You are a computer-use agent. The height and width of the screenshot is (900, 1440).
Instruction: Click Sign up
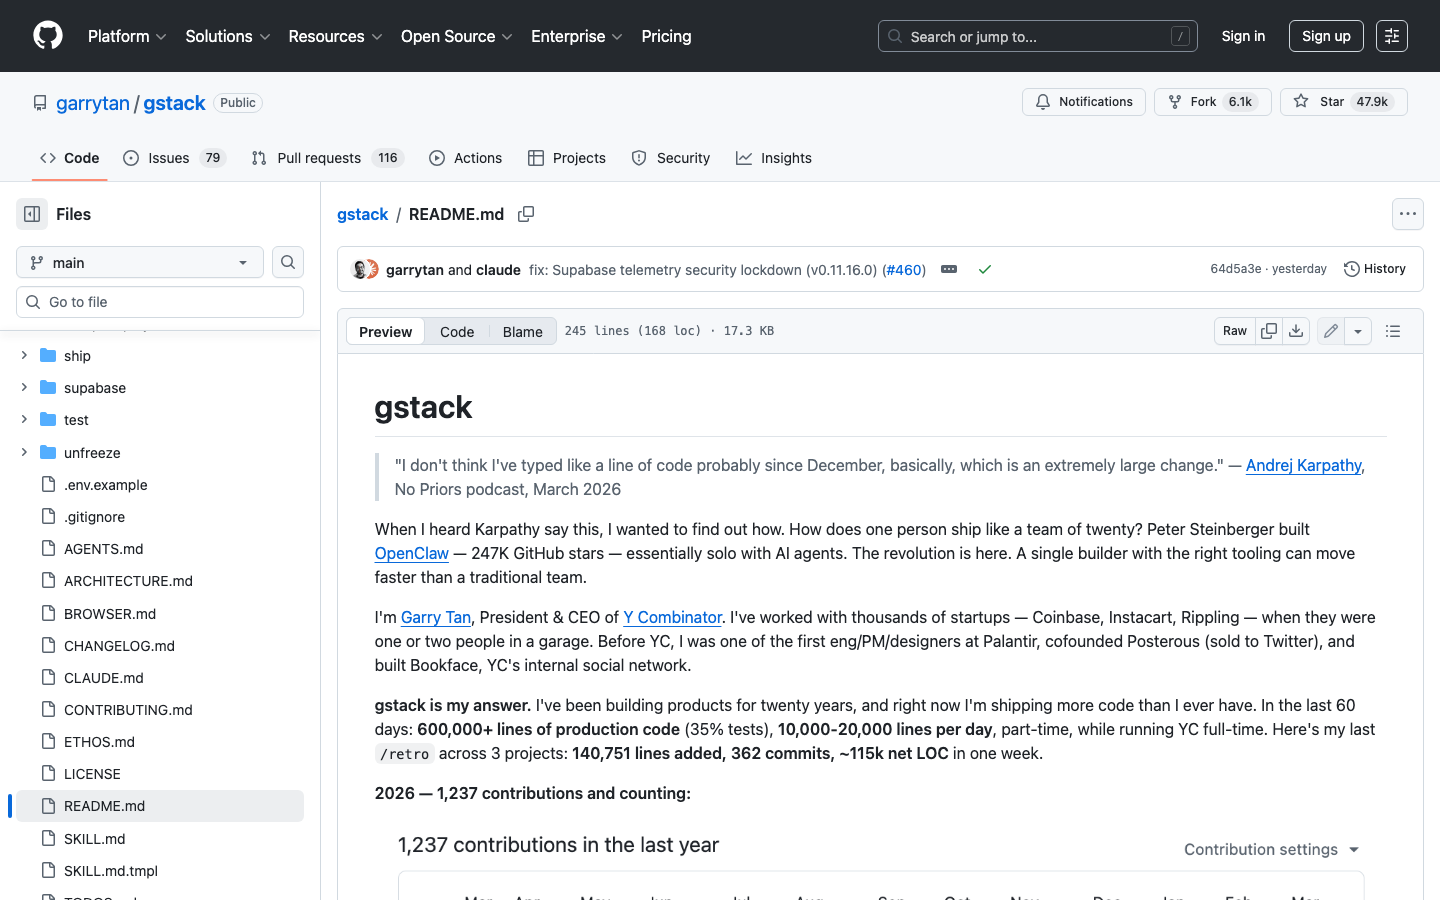[1326, 36]
